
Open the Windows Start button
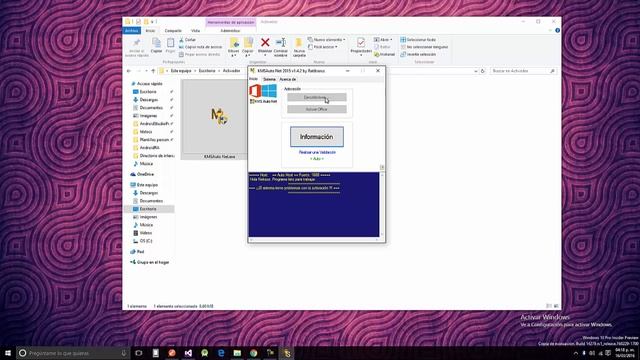8,353
